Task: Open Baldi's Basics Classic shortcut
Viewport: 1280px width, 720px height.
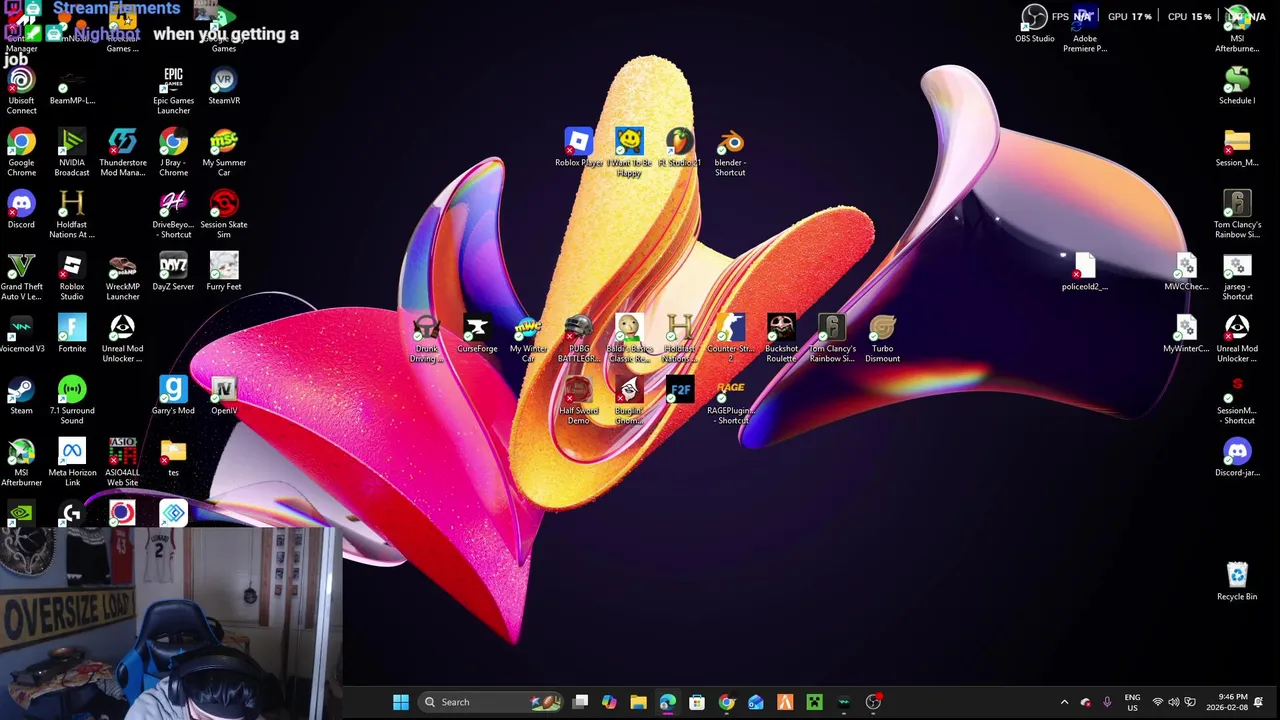Action: coord(629,339)
